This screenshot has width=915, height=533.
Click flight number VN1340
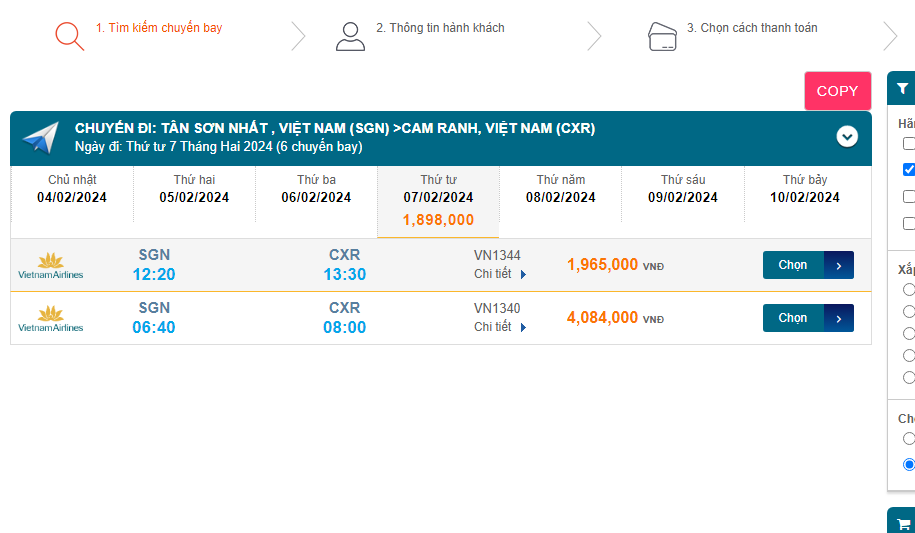click(497, 308)
